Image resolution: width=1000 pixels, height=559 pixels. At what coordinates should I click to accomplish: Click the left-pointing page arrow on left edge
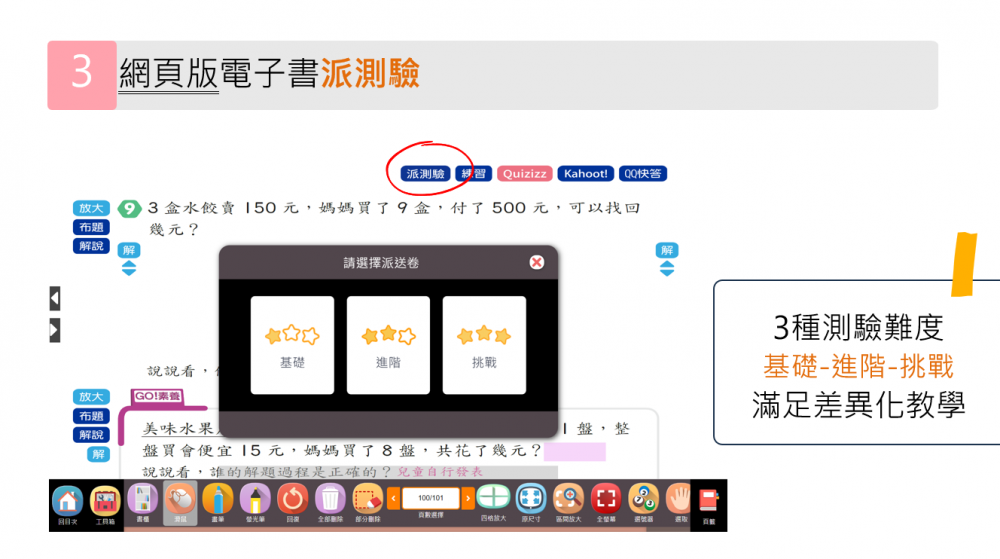coord(54,298)
